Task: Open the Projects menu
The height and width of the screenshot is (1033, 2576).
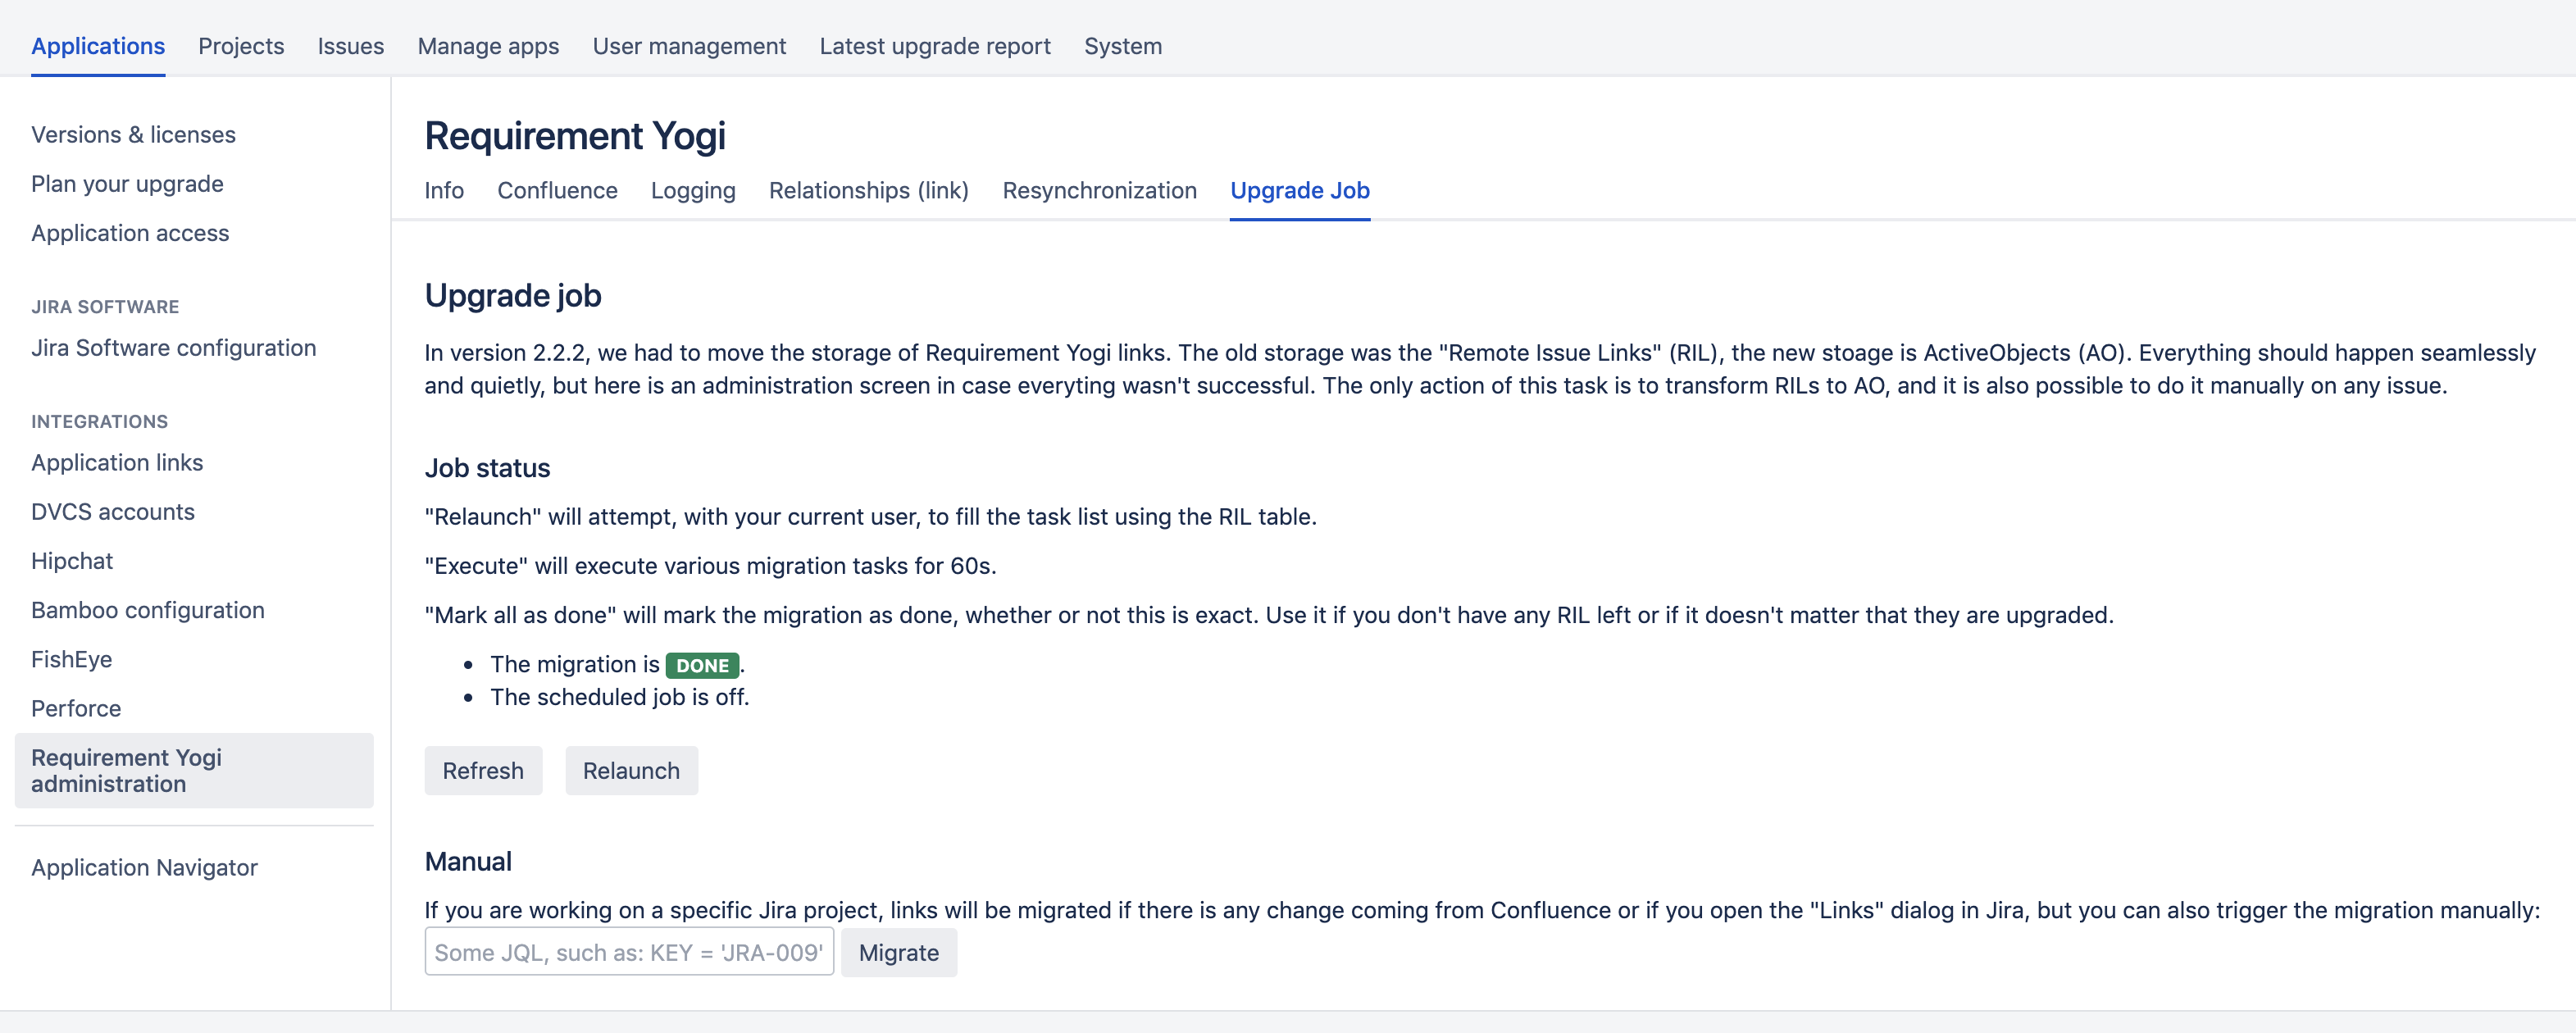Action: 241,46
